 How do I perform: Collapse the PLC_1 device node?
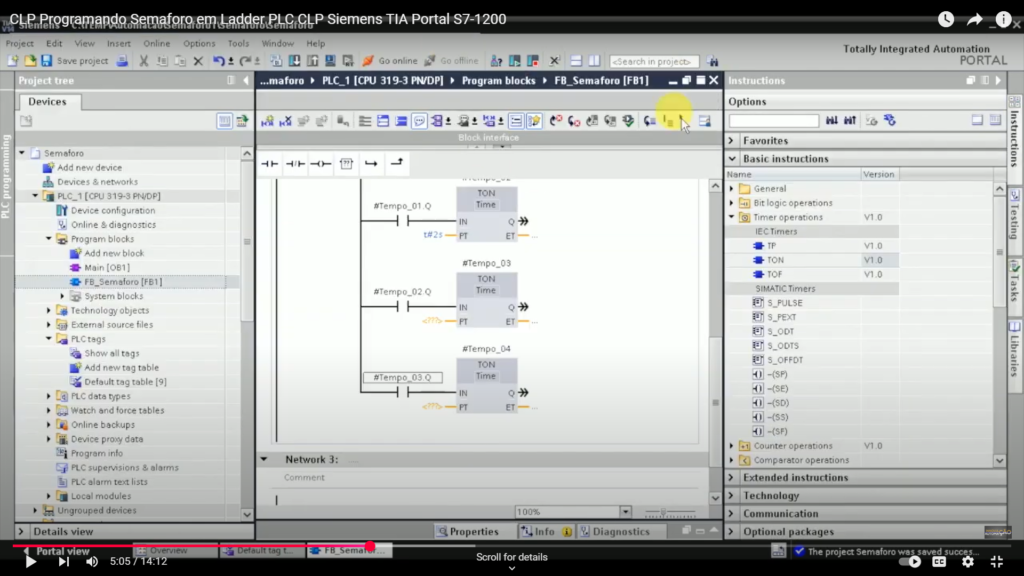35,196
